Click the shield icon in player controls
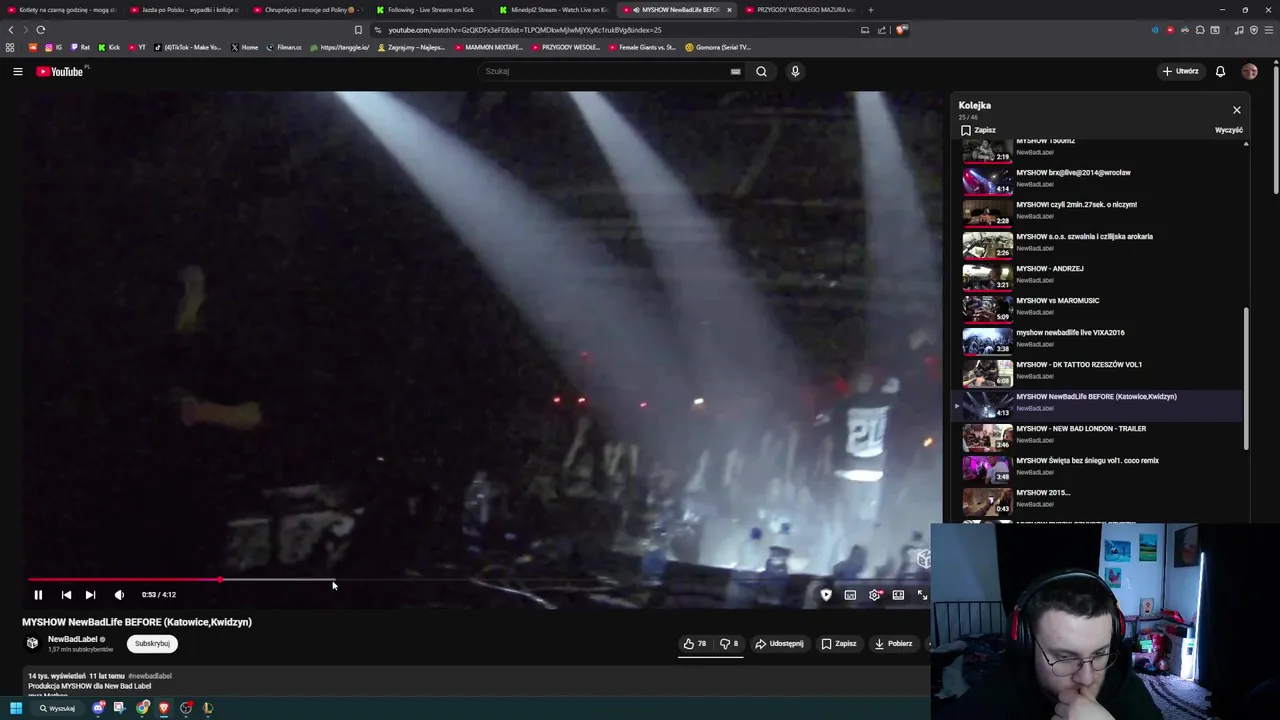Screen dimensions: 1280x720 click(826, 594)
